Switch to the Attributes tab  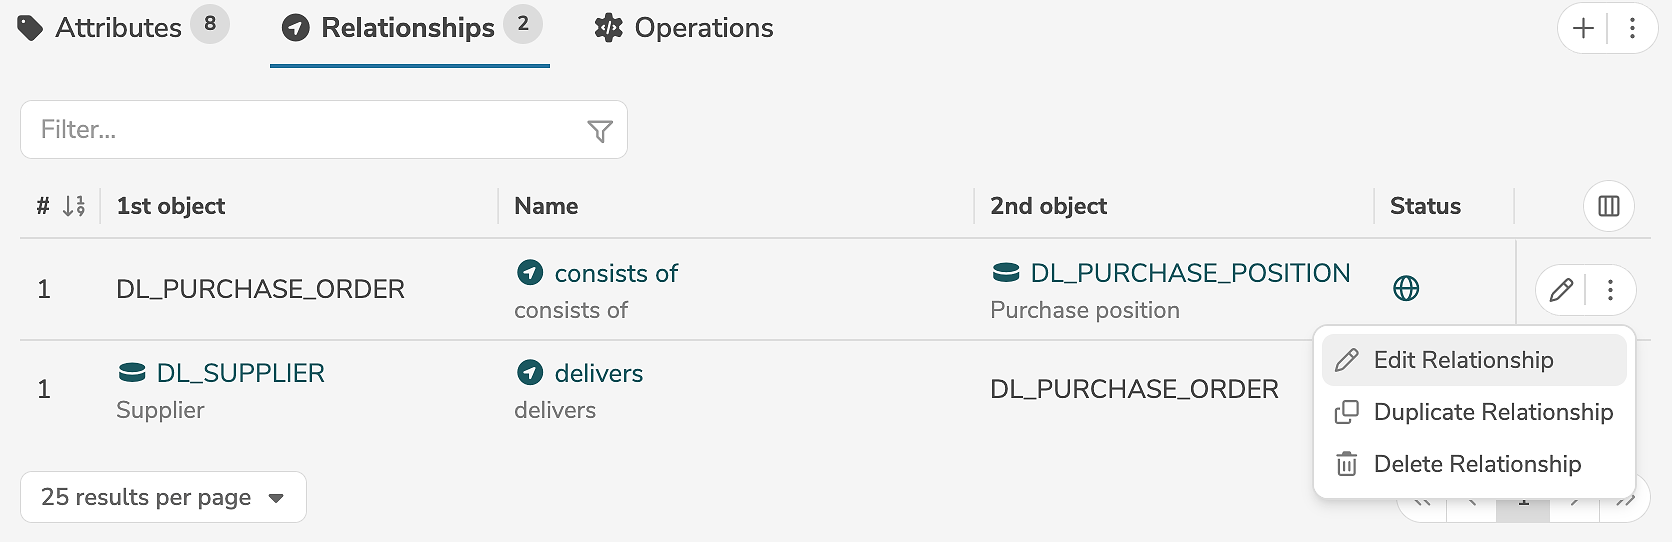pos(119,28)
